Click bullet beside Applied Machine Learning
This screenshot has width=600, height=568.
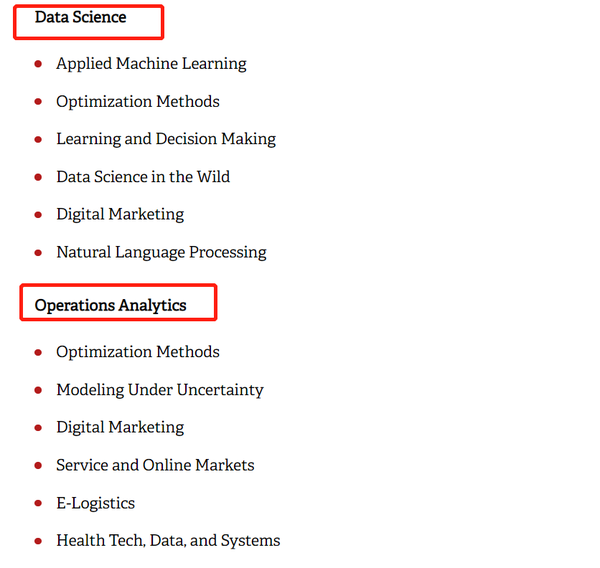(38, 64)
